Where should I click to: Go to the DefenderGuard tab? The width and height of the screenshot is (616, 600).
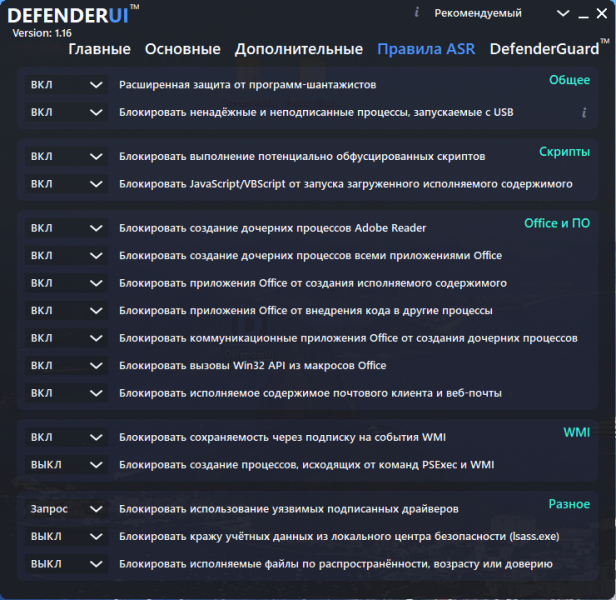pos(544,49)
